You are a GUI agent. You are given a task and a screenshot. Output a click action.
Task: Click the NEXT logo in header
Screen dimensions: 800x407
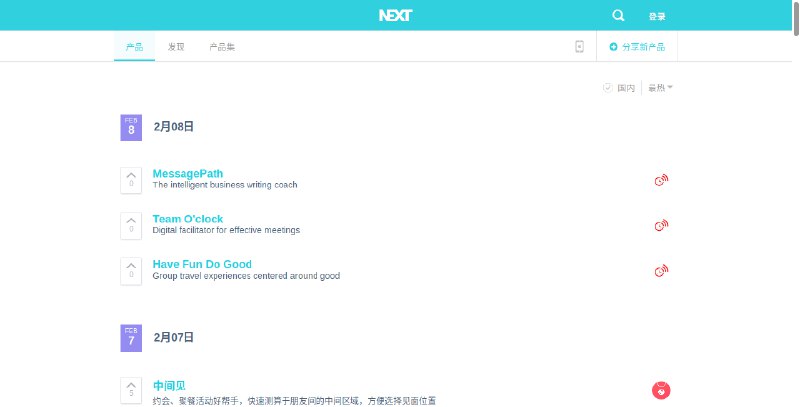396,15
